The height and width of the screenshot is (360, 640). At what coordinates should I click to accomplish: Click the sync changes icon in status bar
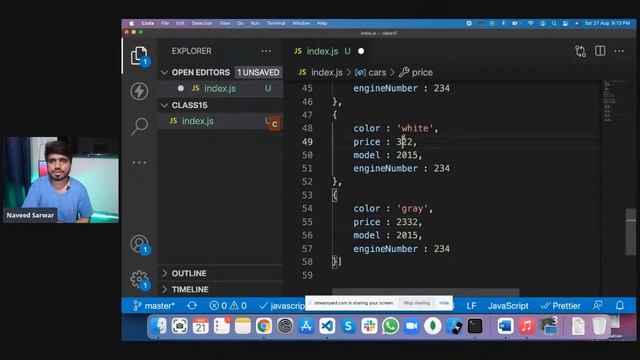pos(192,306)
